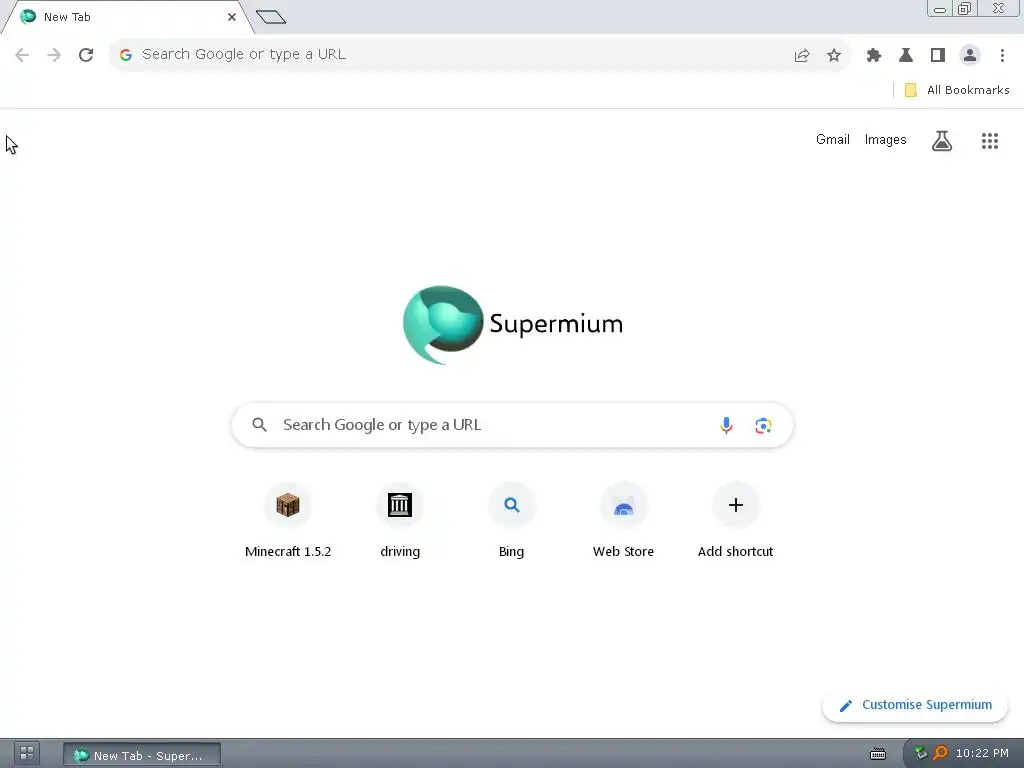Click the 10:22 PM clock
This screenshot has width=1024, height=768.
(x=982, y=753)
